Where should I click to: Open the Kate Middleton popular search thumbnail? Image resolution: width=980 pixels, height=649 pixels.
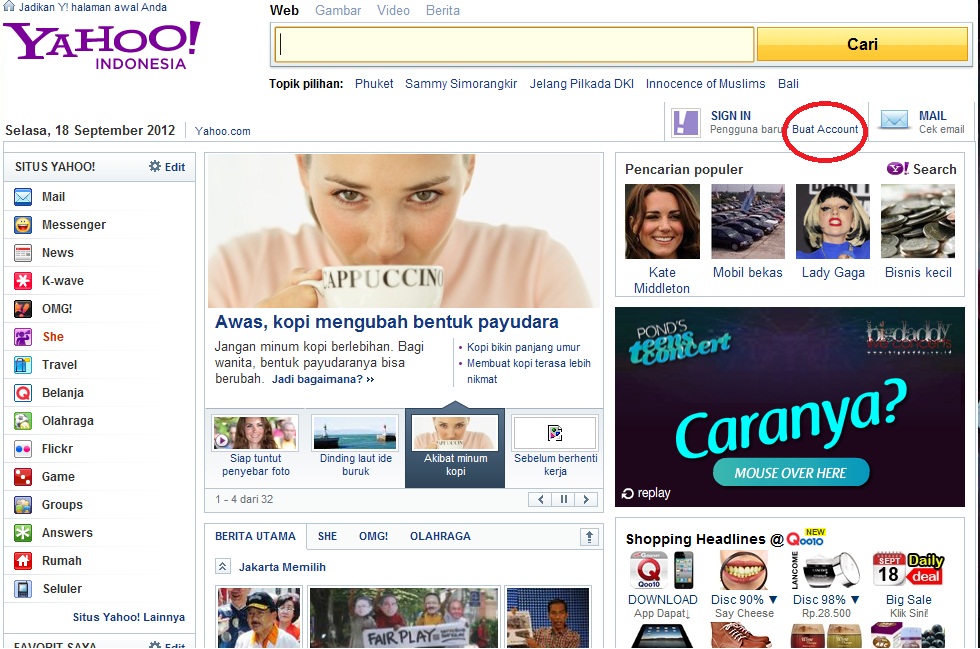pos(662,221)
